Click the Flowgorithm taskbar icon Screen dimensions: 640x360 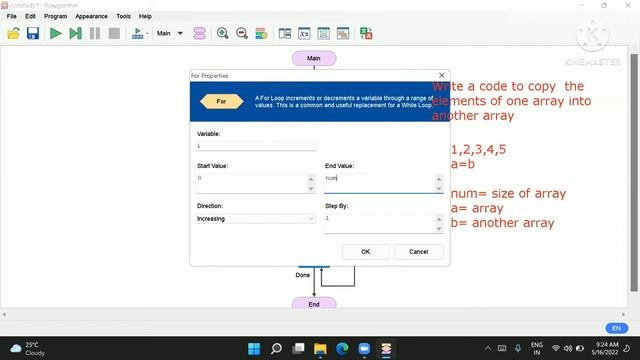click(386, 349)
